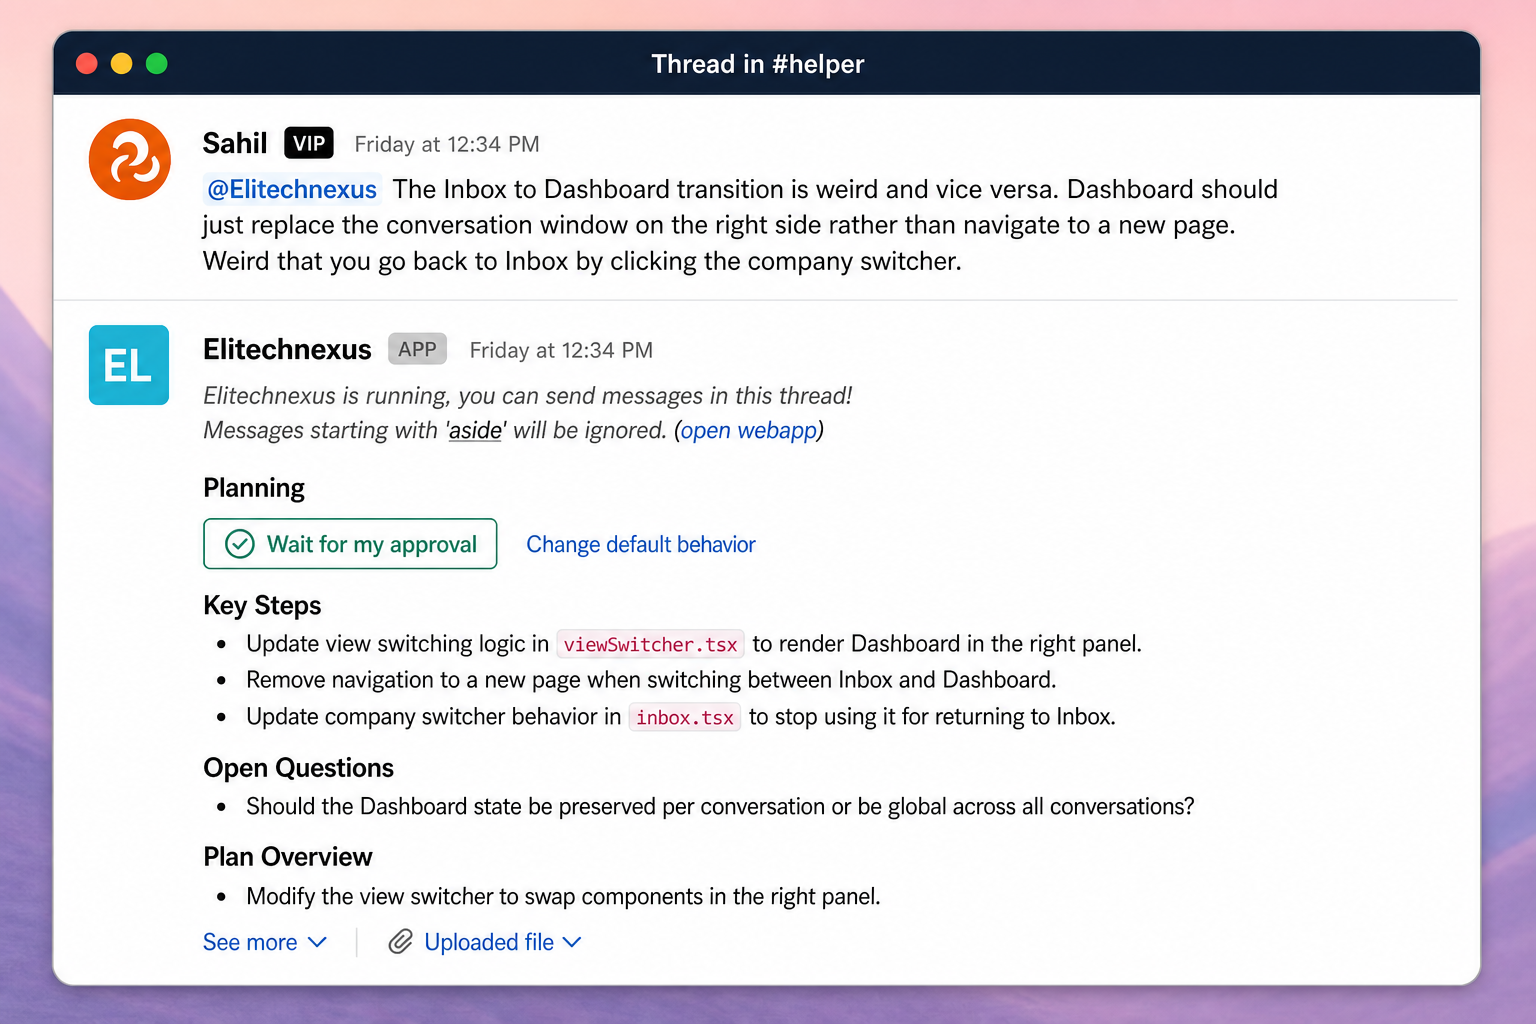Image resolution: width=1536 pixels, height=1024 pixels.
Task: Click the Dashboard state open question text
Action: coord(720,807)
